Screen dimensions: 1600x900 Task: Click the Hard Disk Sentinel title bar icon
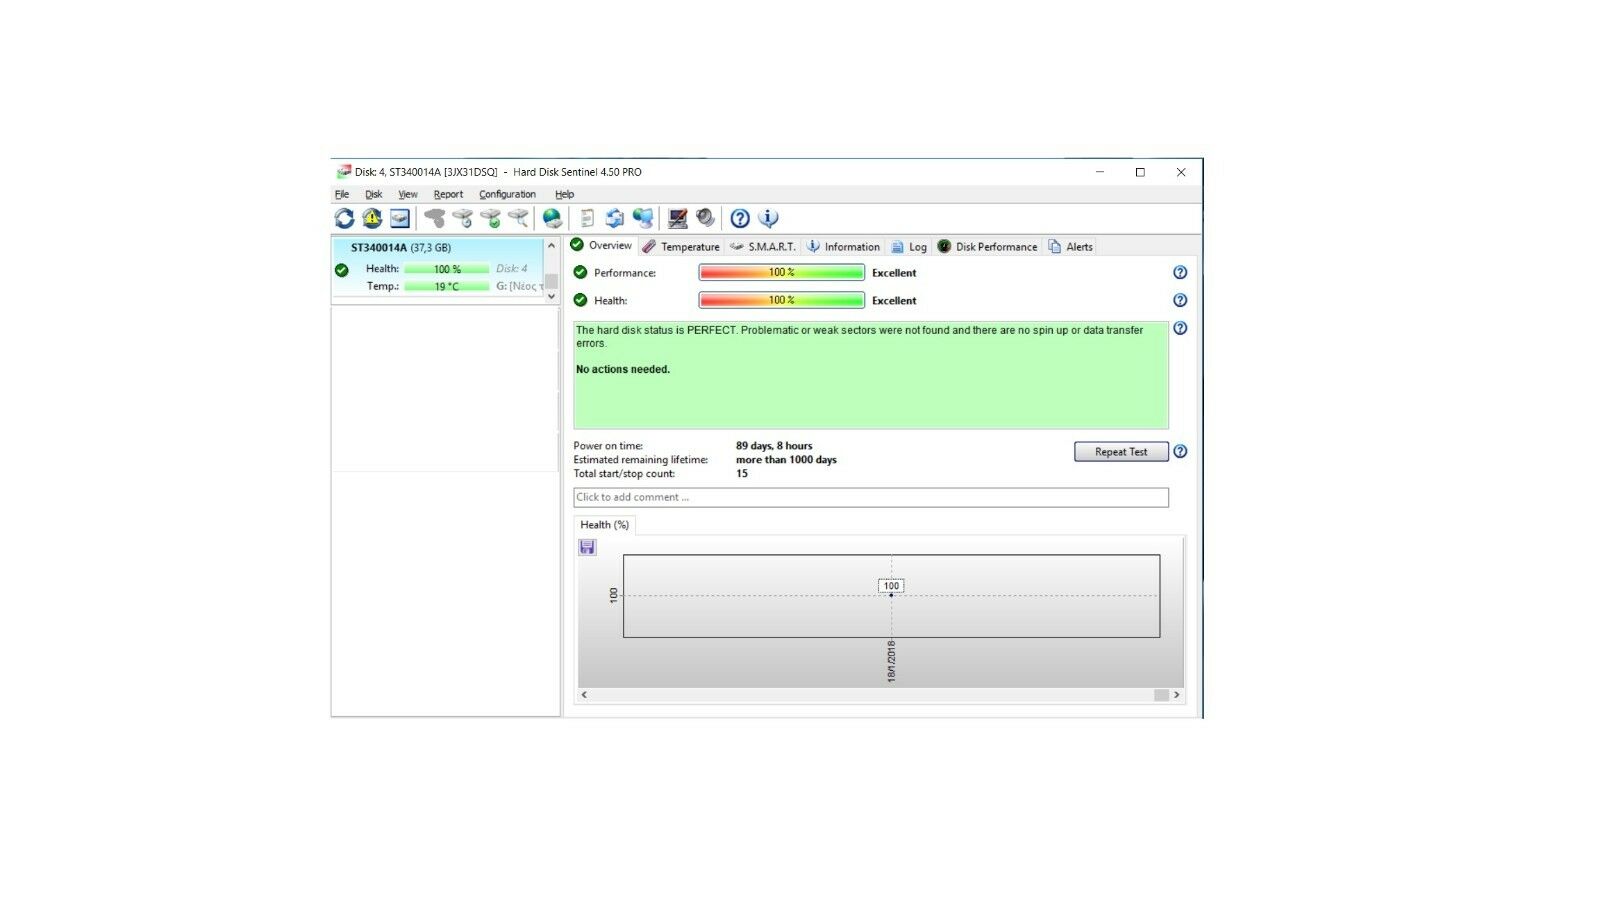(x=344, y=172)
